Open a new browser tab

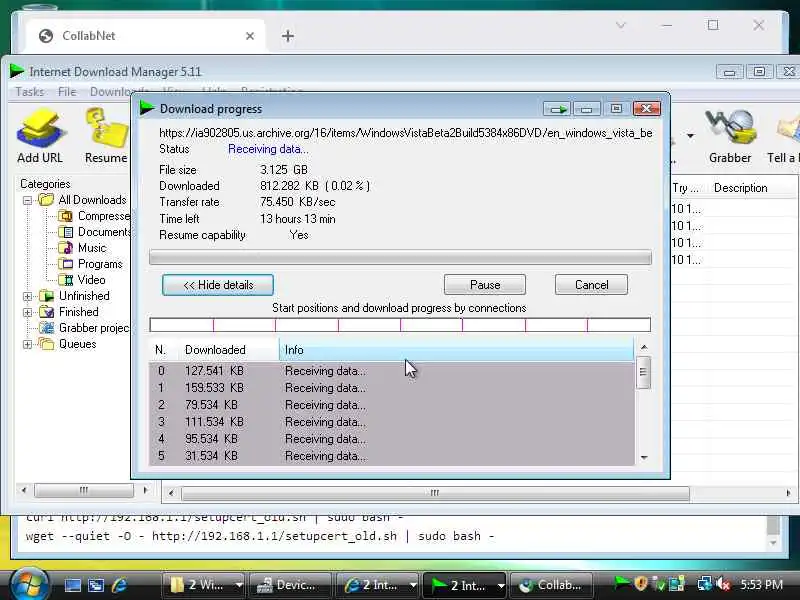click(288, 36)
